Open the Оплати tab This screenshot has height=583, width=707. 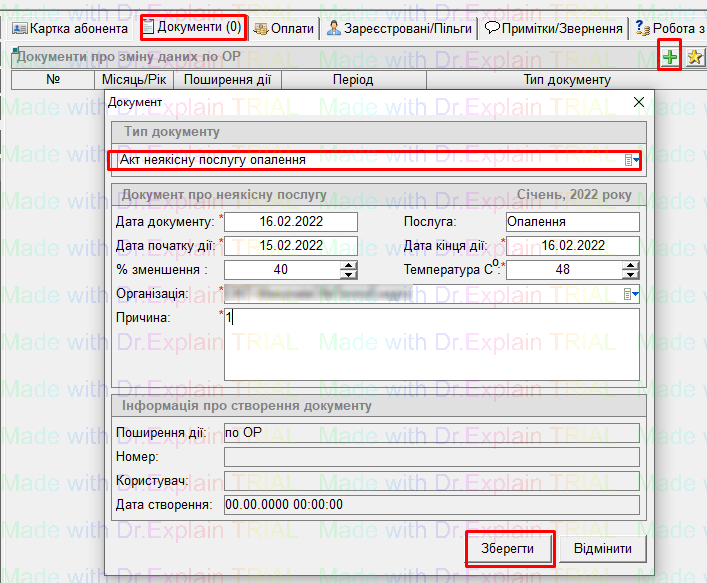284,28
